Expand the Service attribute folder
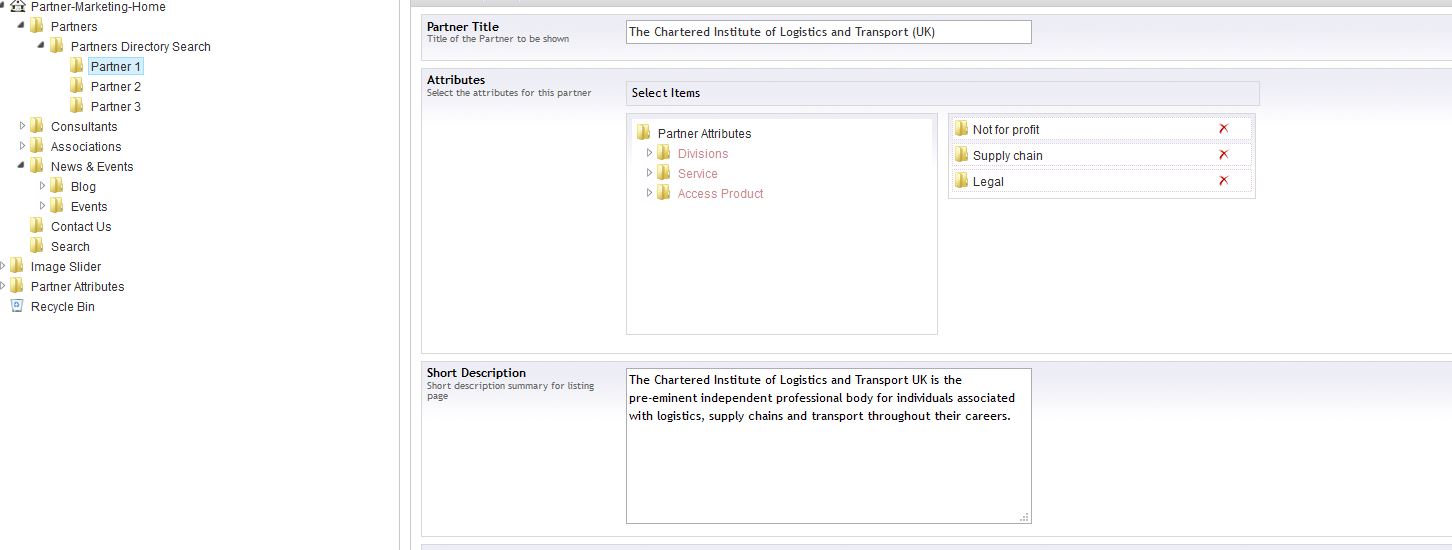The height and width of the screenshot is (550, 1452). click(649, 173)
